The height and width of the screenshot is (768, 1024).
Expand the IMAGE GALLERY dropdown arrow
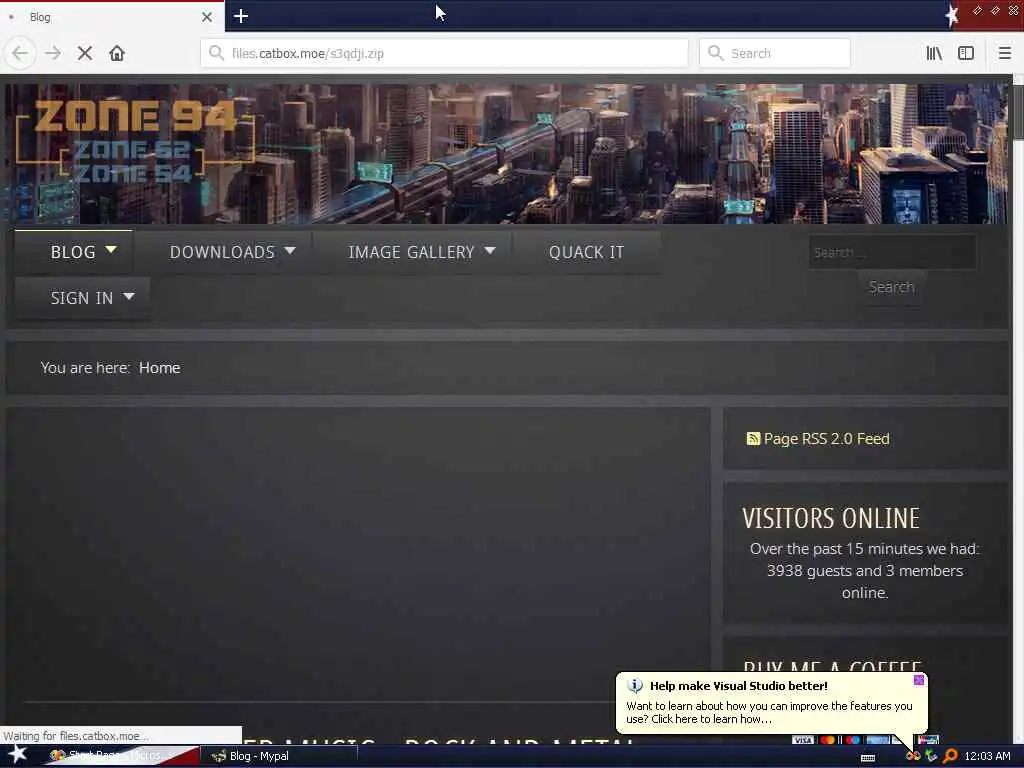click(490, 250)
